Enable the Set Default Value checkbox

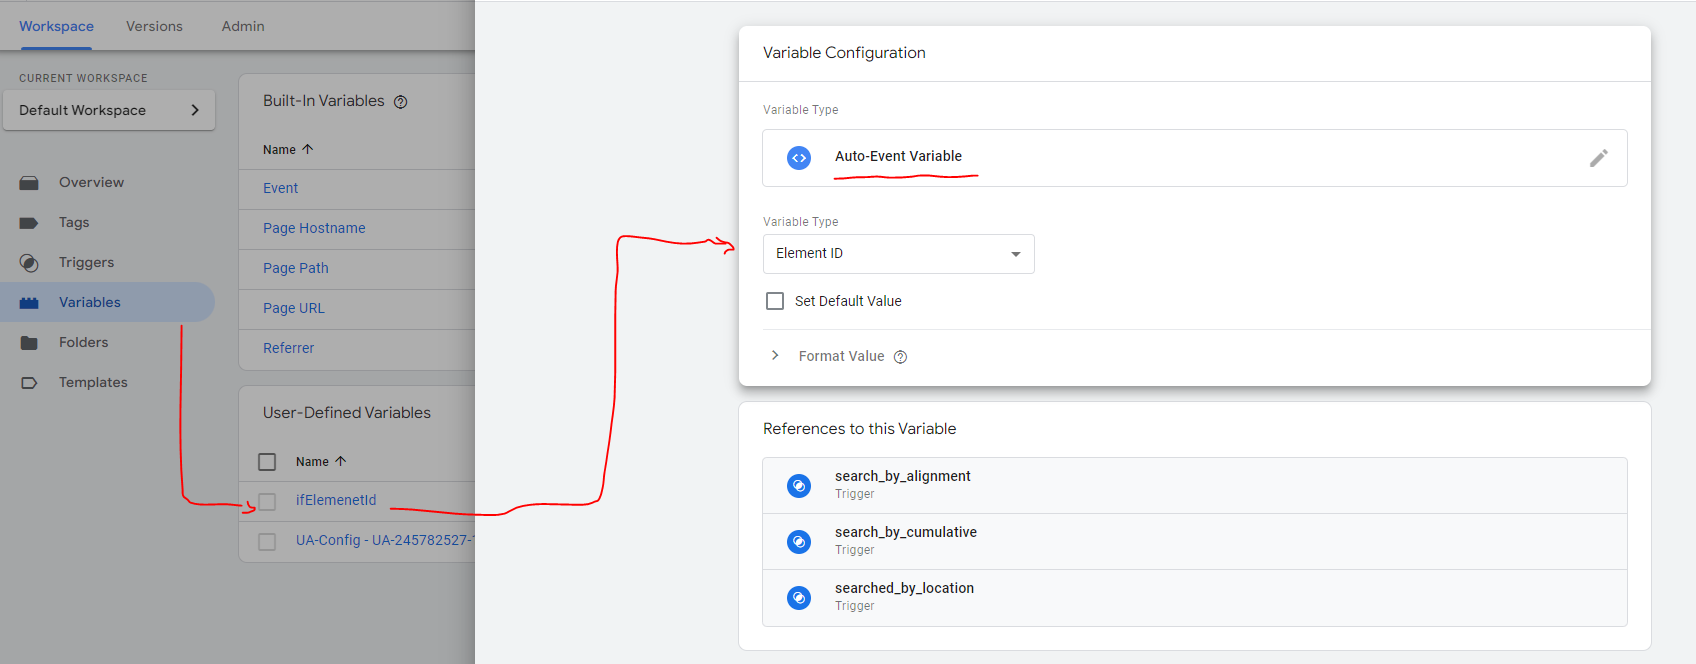click(x=775, y=301)
